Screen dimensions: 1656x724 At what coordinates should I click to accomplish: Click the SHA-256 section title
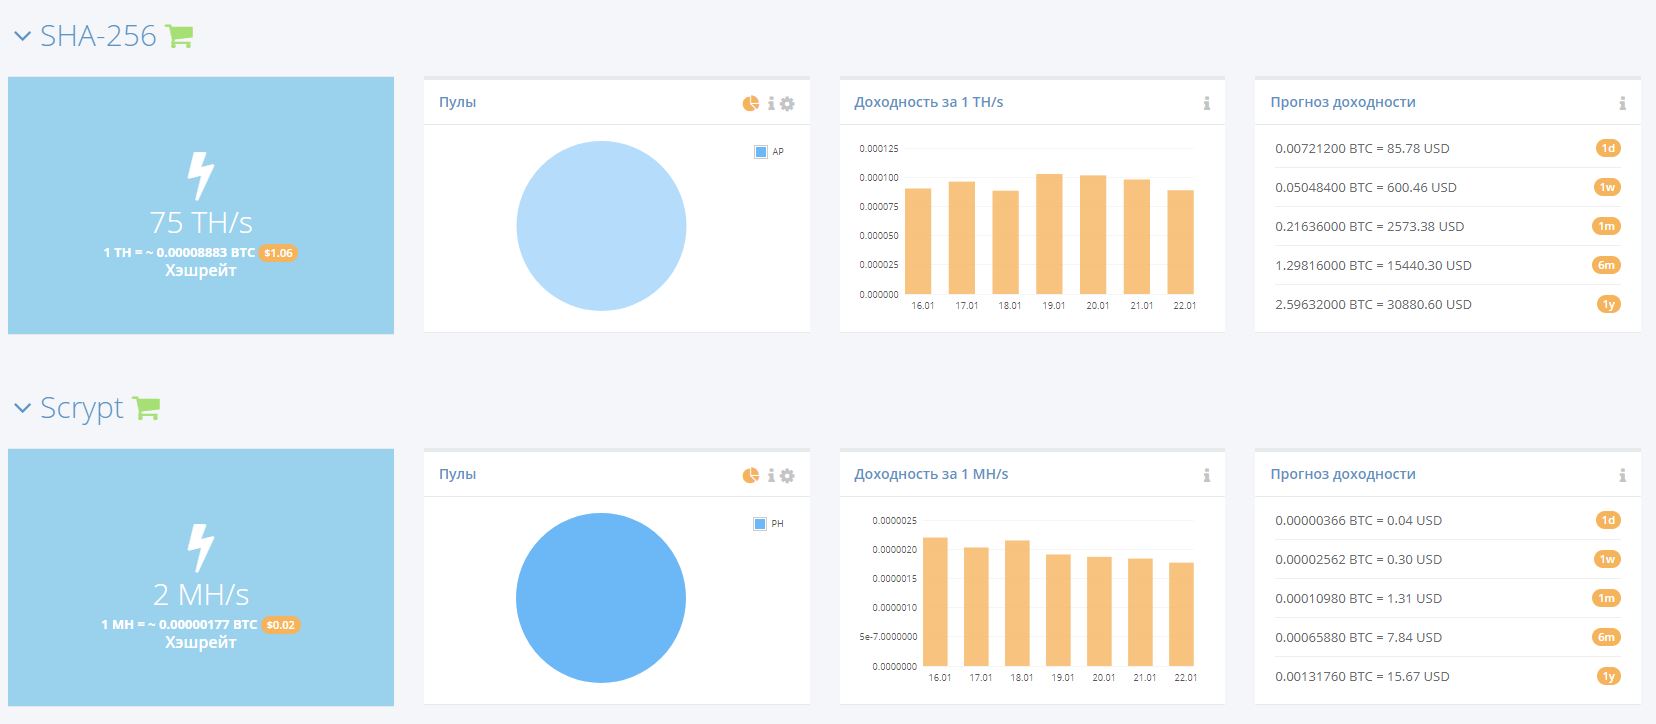[x=98, y=36]
